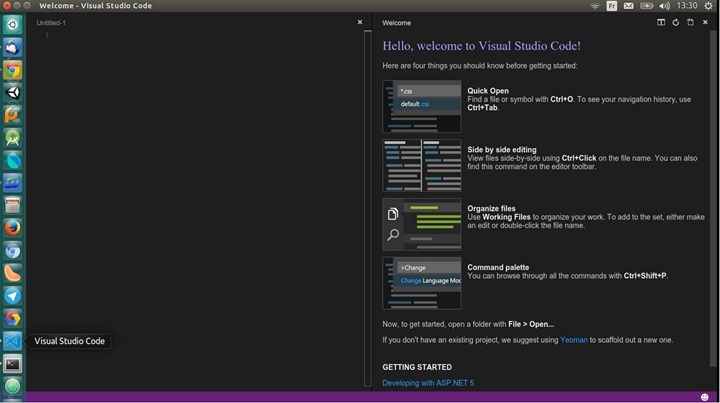
Task: Click the Quick Open thumbnail image
Action: click(422, 106)
